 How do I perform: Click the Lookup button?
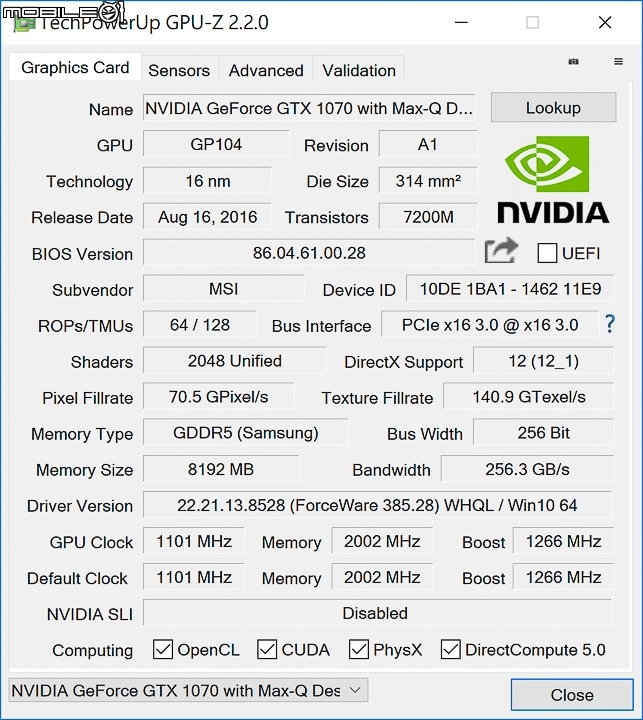[553, 107]
